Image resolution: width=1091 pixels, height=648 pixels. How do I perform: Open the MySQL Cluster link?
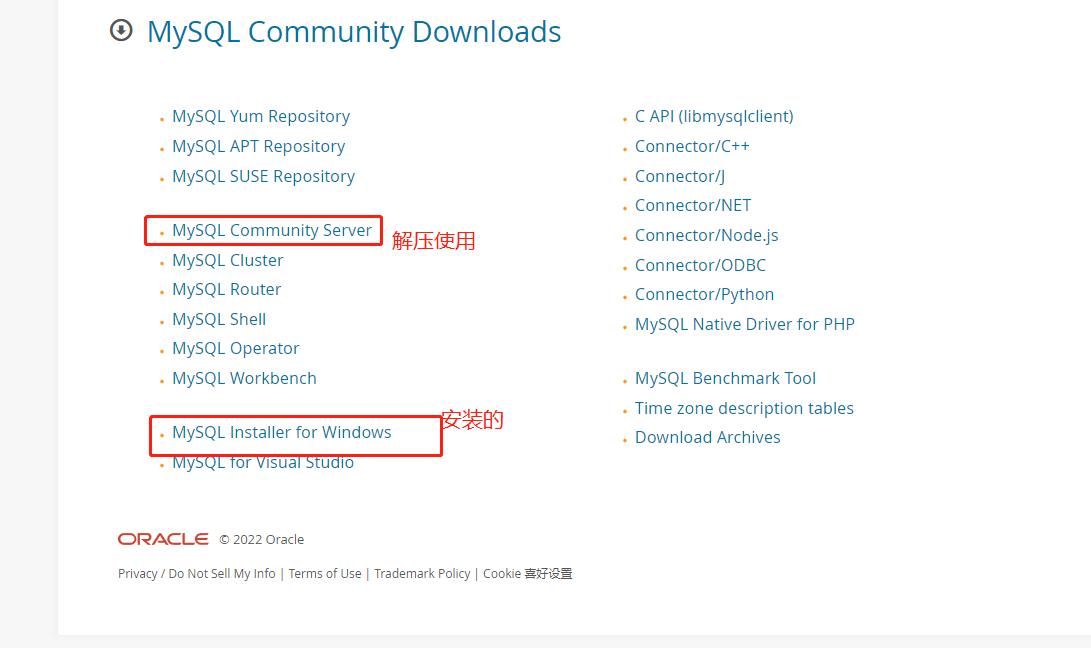(x=228, y=260)
